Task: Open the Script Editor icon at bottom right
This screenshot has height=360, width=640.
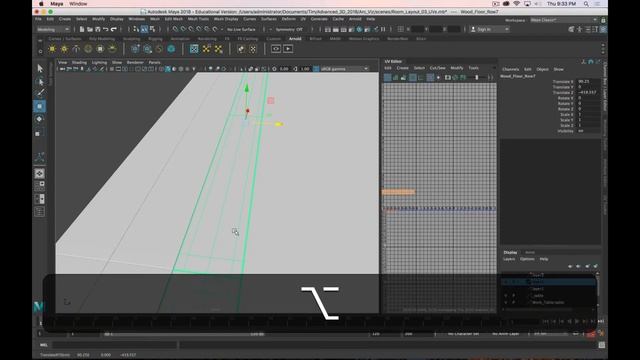Action: 602,345
